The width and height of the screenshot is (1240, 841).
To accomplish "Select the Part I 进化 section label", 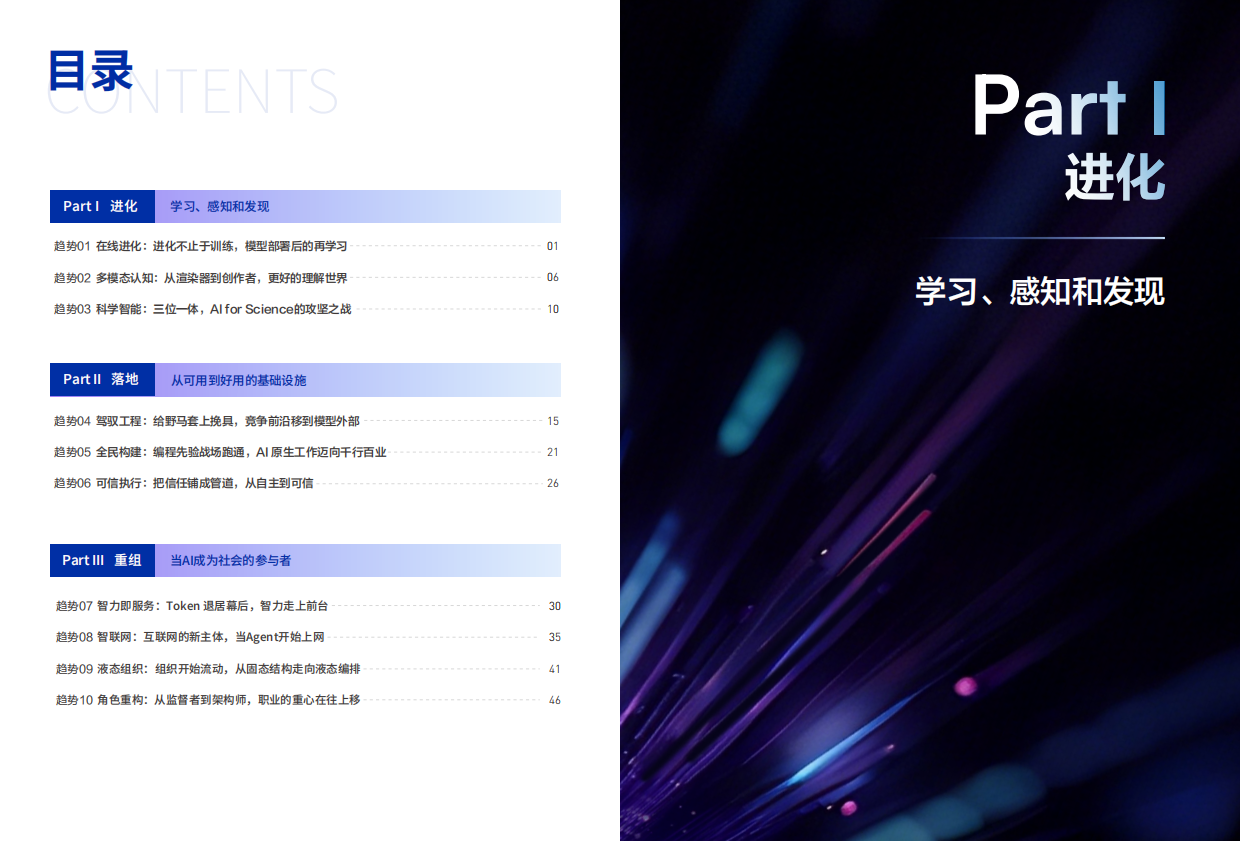I will point(101,206).
